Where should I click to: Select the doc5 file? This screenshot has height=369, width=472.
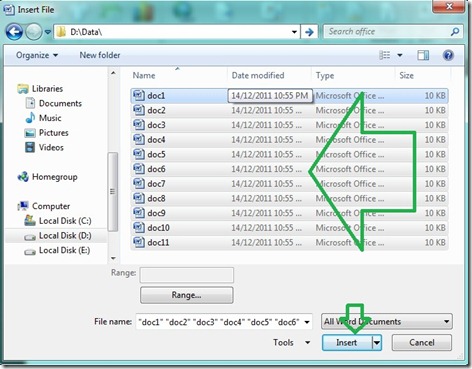[289, 154]
